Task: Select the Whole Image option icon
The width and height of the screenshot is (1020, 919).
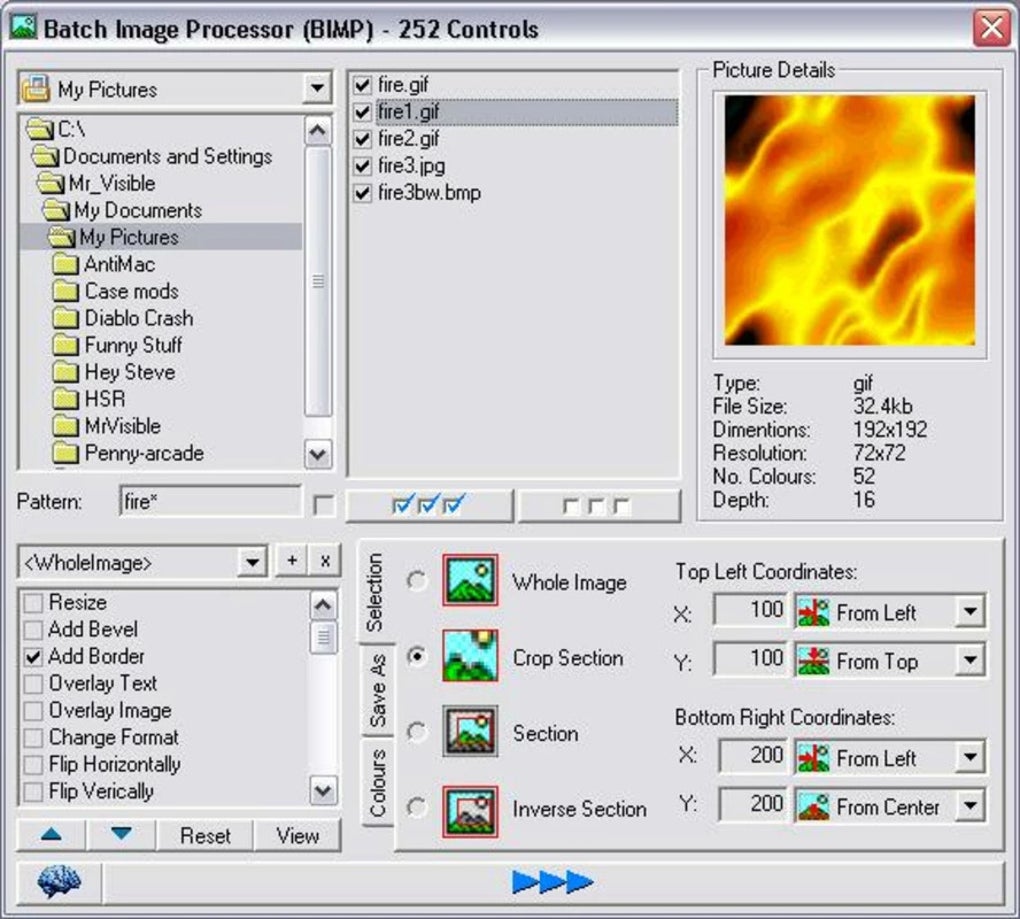Action: [x=470, y=580]
